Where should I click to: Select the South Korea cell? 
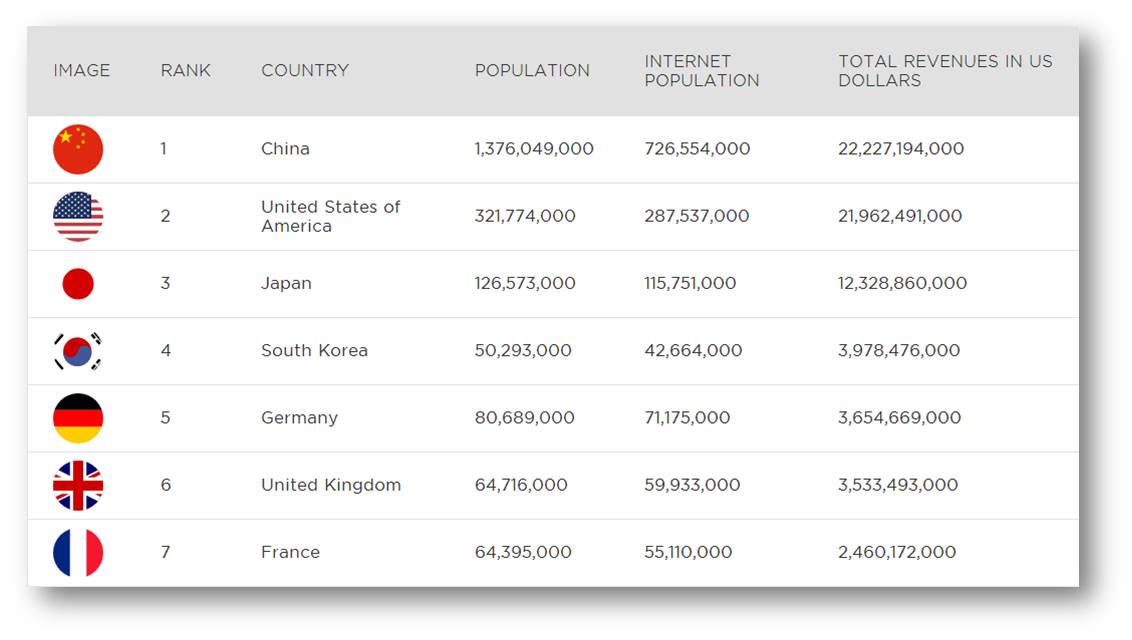[x=314, y=351]
